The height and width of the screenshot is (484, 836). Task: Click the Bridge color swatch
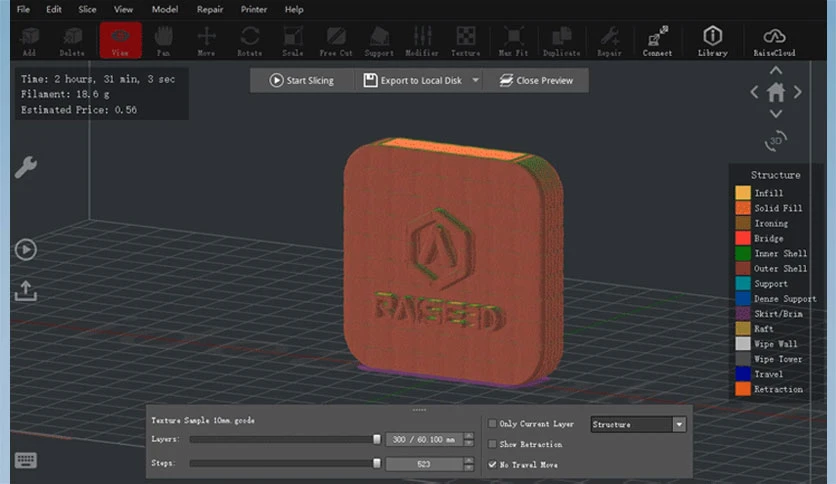(743, 238)
